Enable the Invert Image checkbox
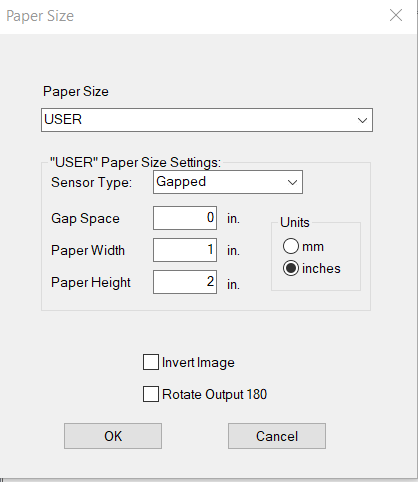This screenshot has height=482, width=418. pos(151,362)
